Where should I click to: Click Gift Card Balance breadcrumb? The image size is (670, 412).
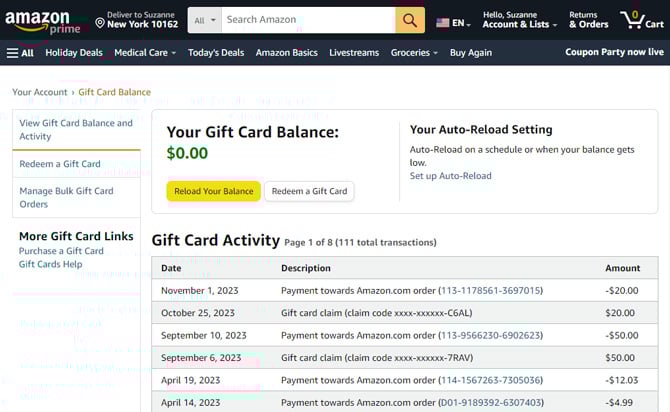coord(115,92)
